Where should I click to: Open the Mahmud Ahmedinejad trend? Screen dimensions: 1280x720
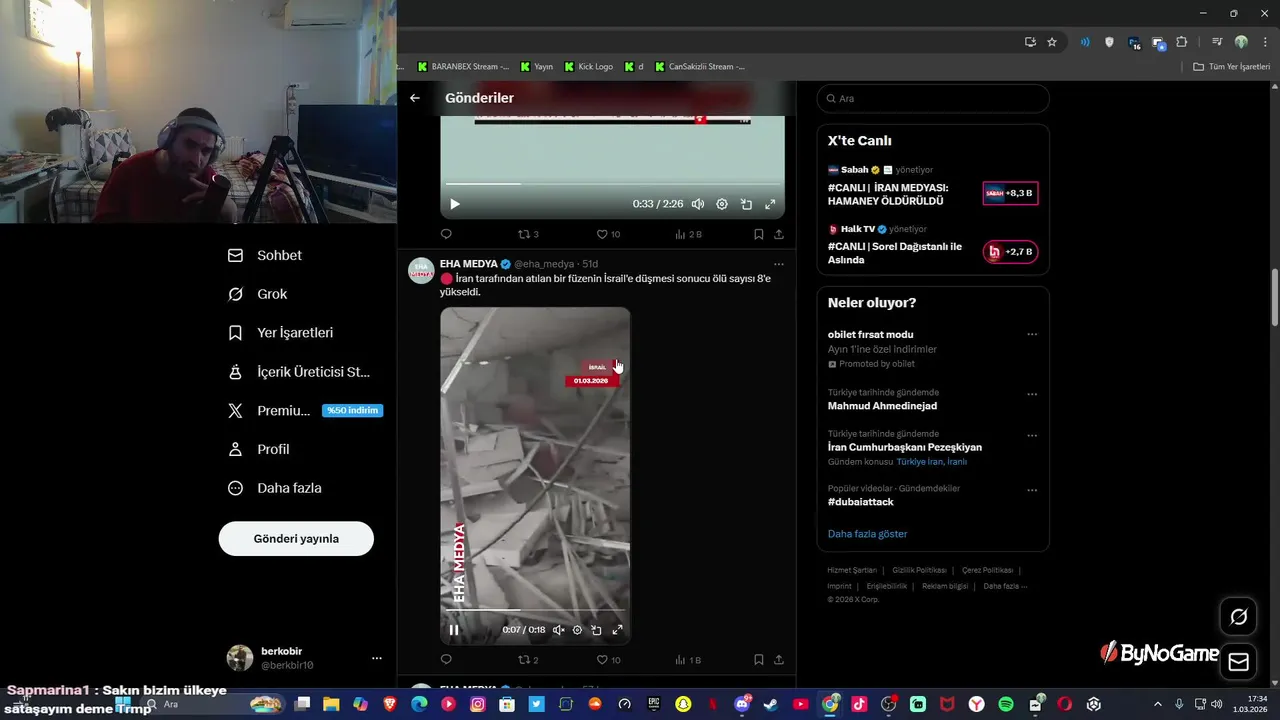coord(882,406)
